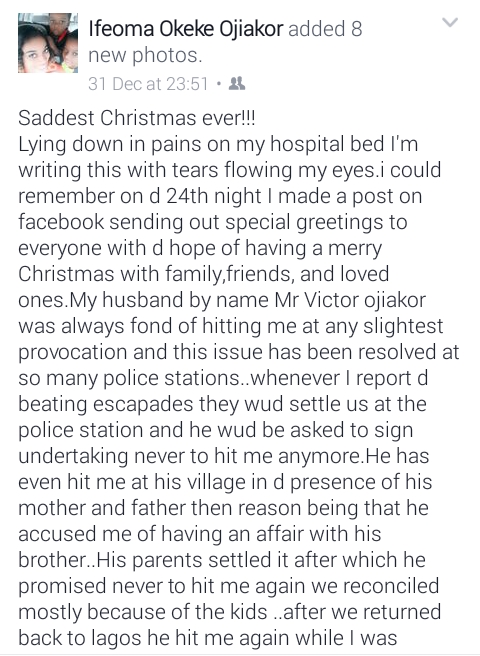Tap the 'Saddest Christmas ever!!!' opening line
The height and width of the screenshot is (656, 480).
coord(137,118)
